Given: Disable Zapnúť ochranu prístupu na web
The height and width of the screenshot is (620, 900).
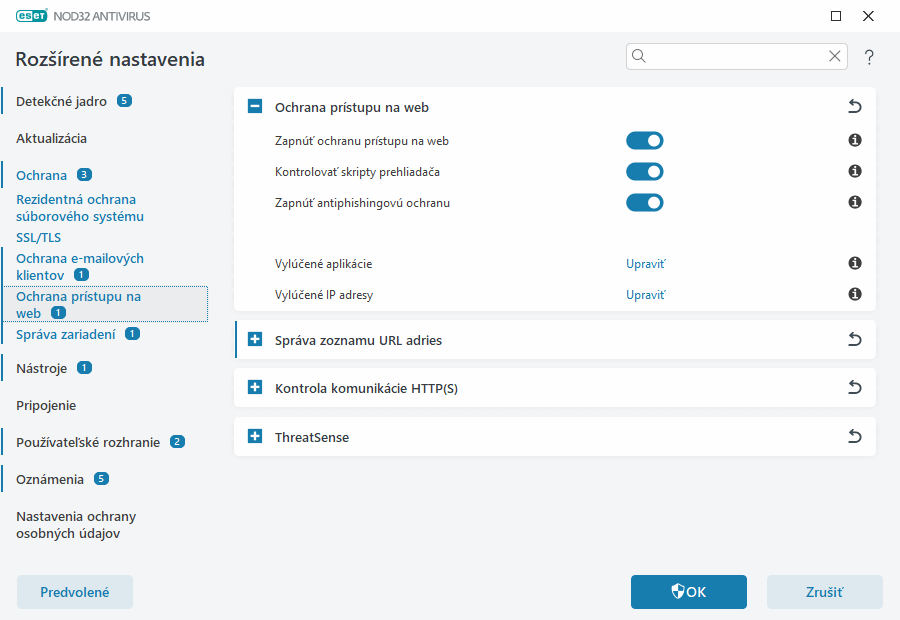Looking at the screenshot, I should [645, 140].
